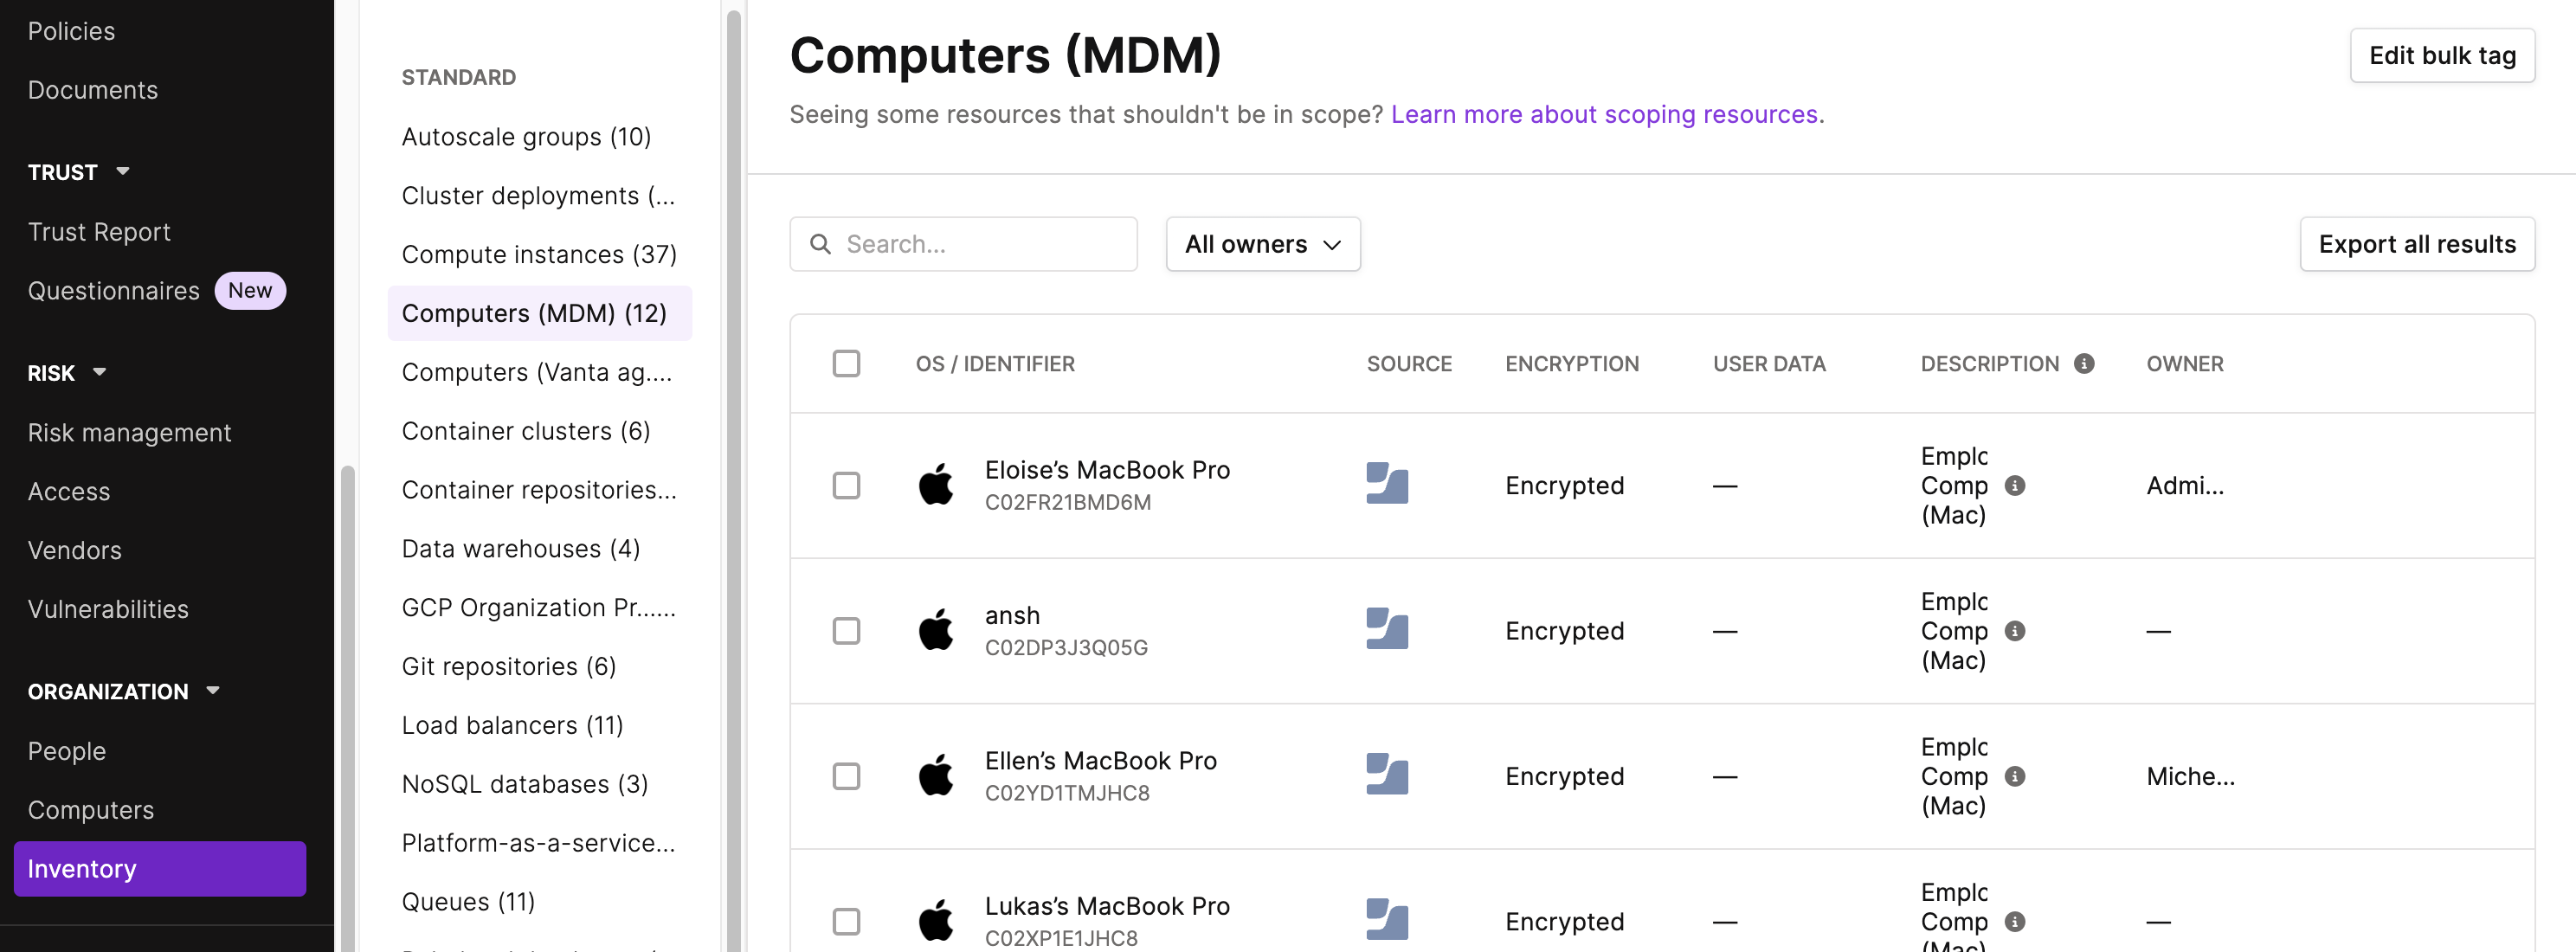Click the magnifier icon in the search box
The height and width of the screenshot is (952, 2576).
[820, 244]
